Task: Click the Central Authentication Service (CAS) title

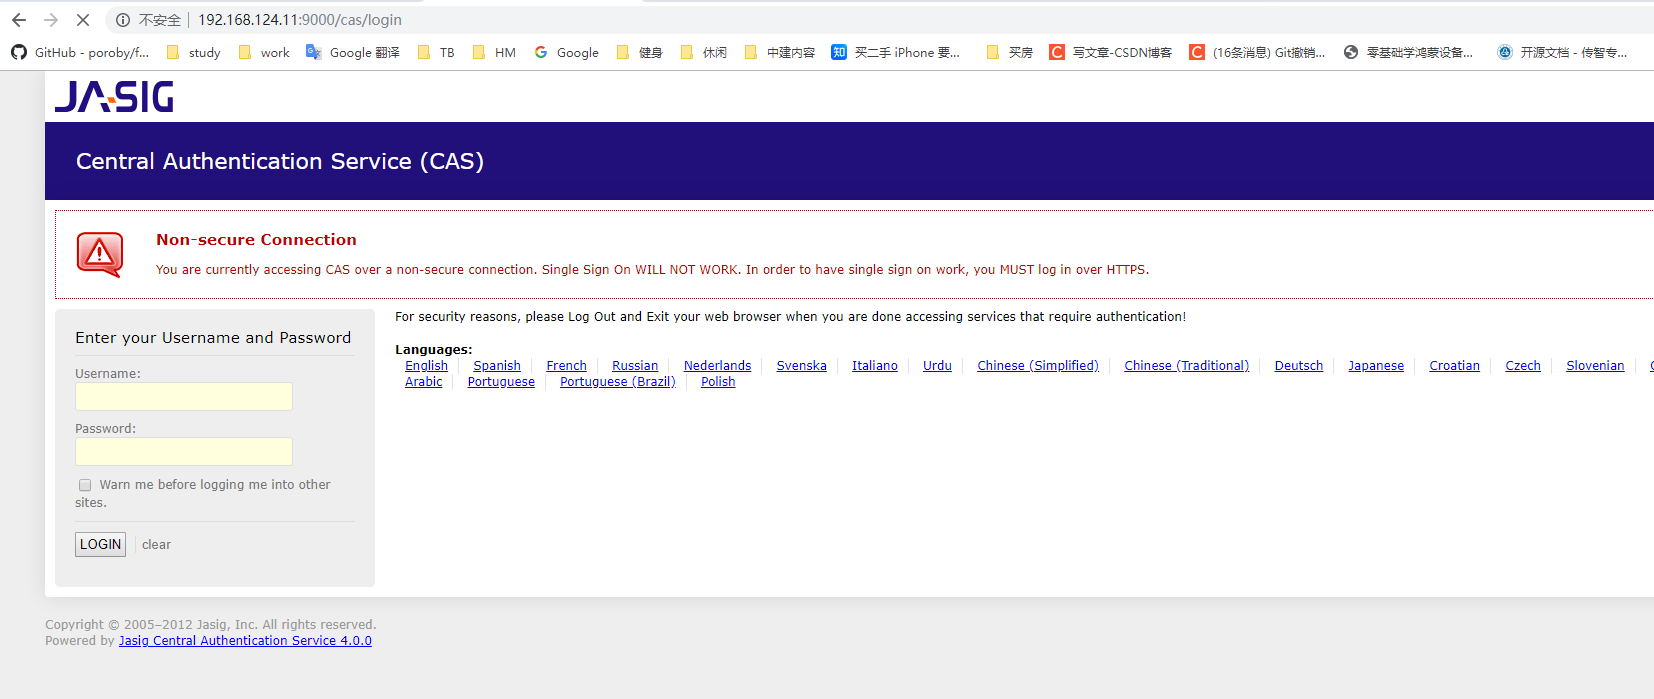Action: 280,162
